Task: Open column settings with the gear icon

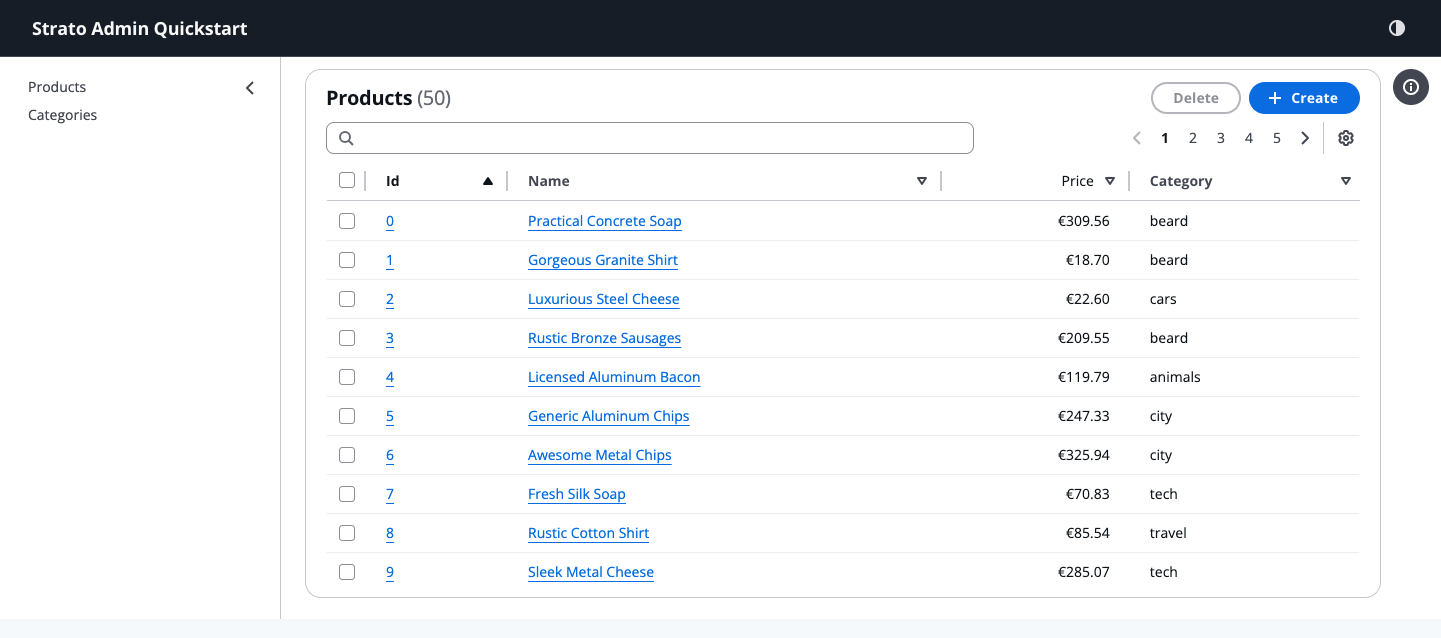Action: (1345, 138)
